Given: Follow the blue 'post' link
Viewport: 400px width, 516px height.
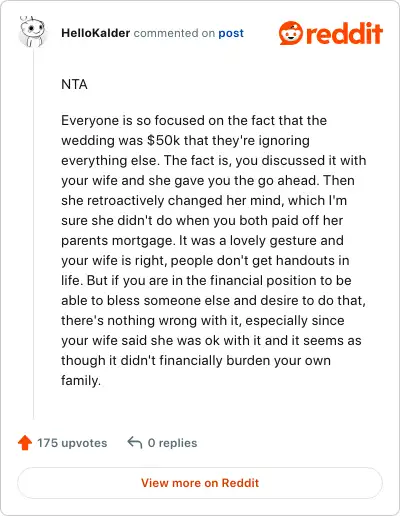Looking at the screenshot, I should coord(231,33).
